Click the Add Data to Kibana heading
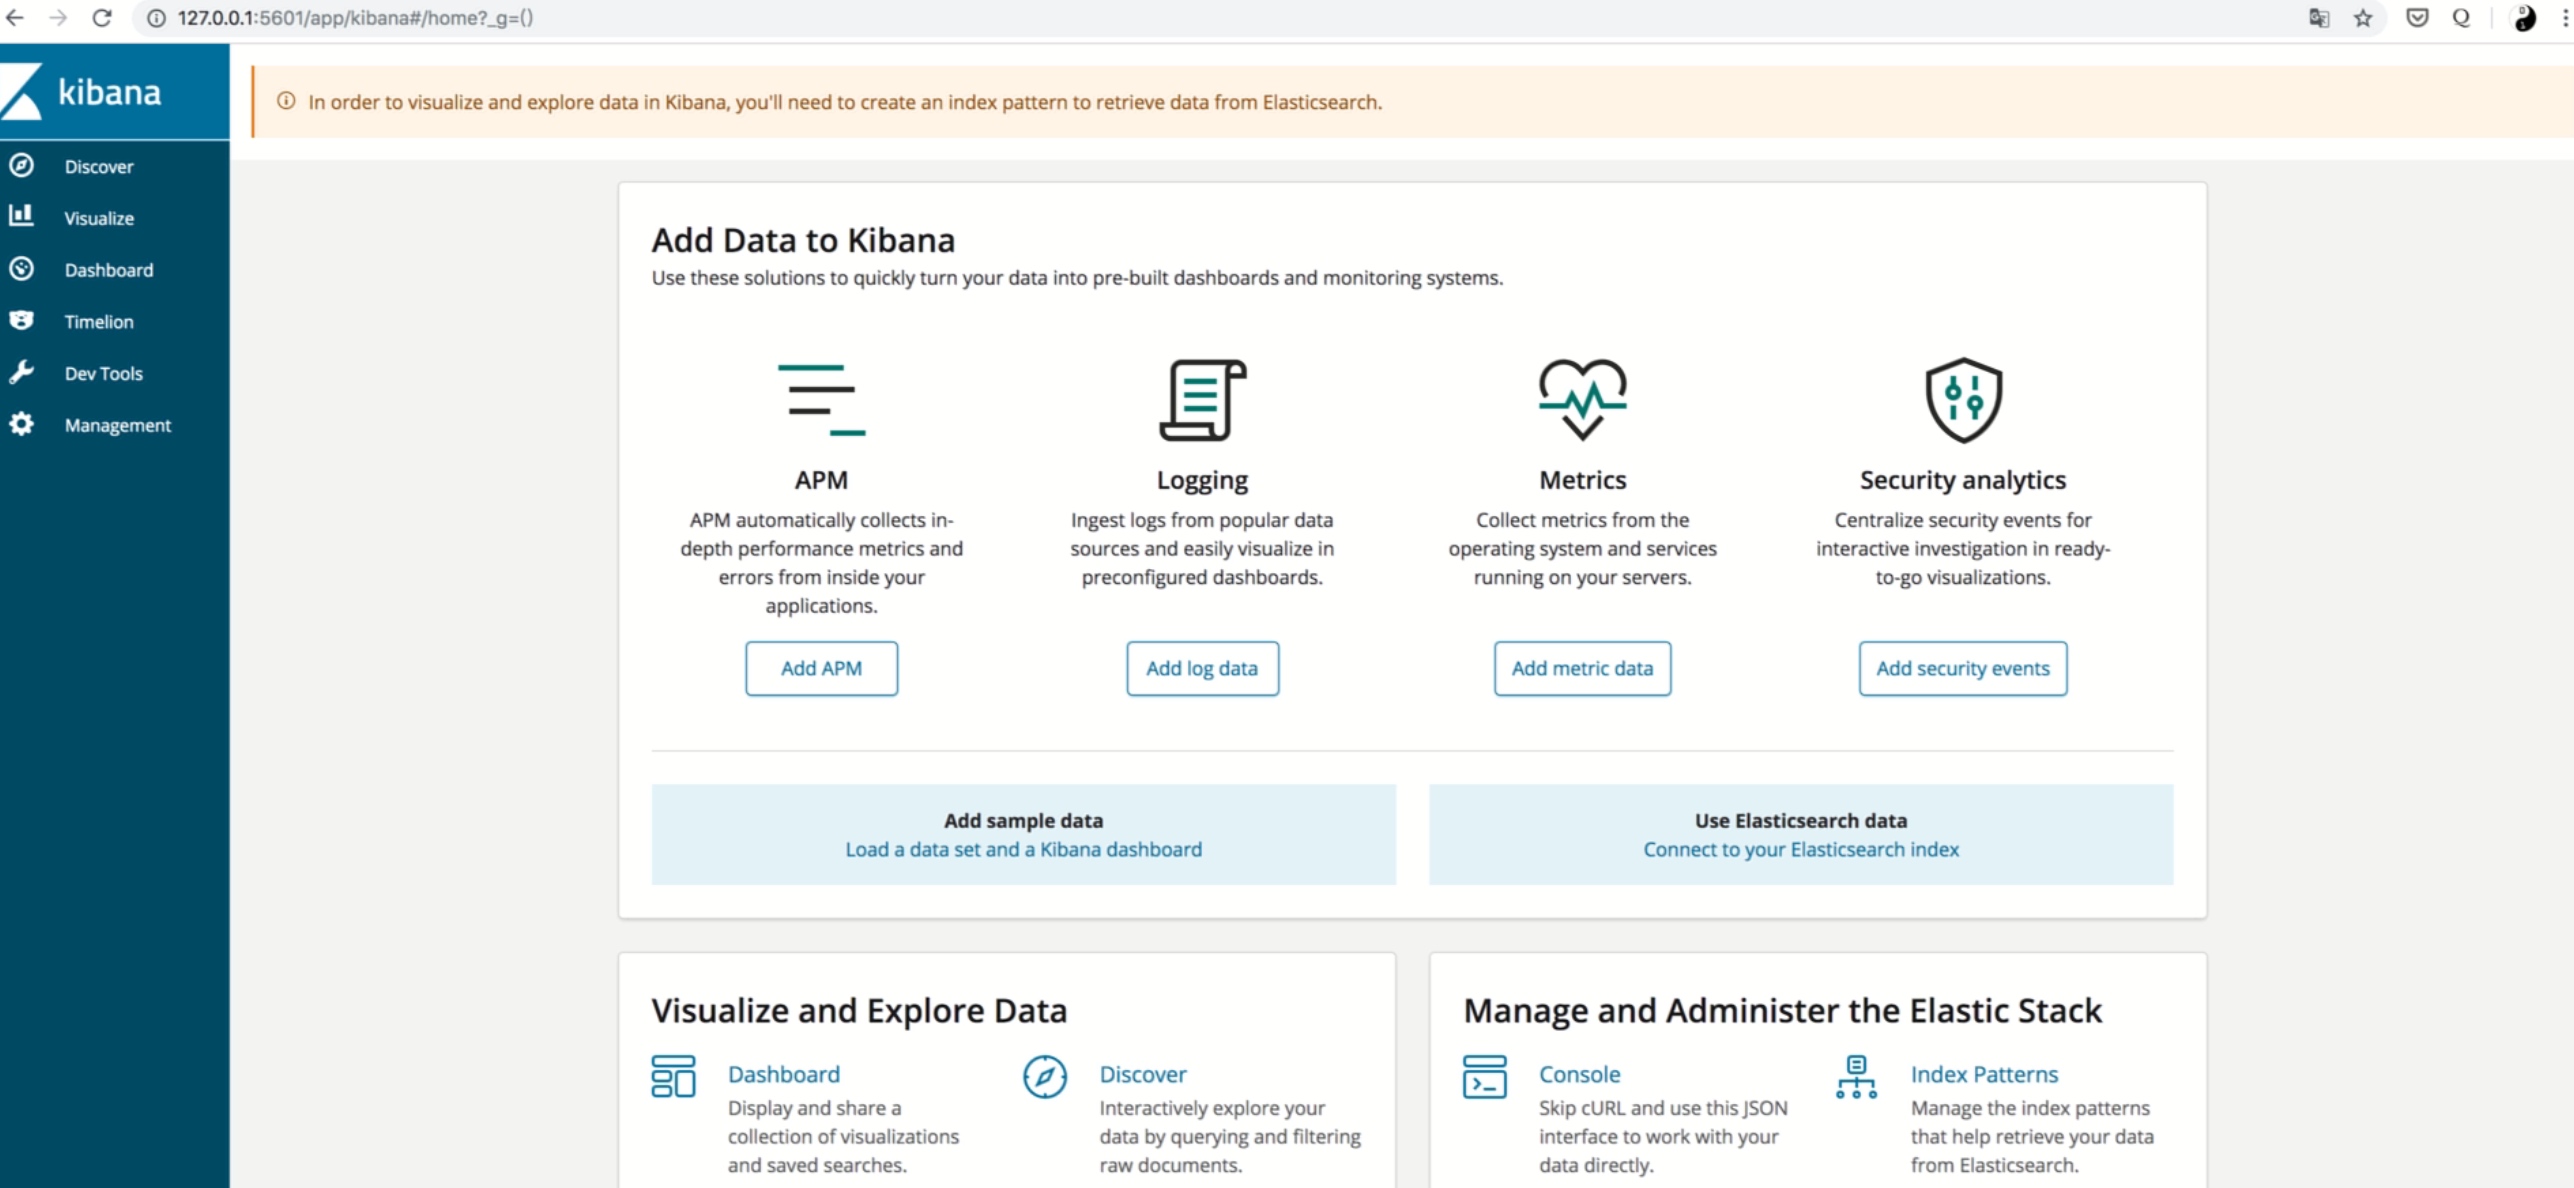The image size is (2574, 1188). pyautogui.click(x=803, y=240)
